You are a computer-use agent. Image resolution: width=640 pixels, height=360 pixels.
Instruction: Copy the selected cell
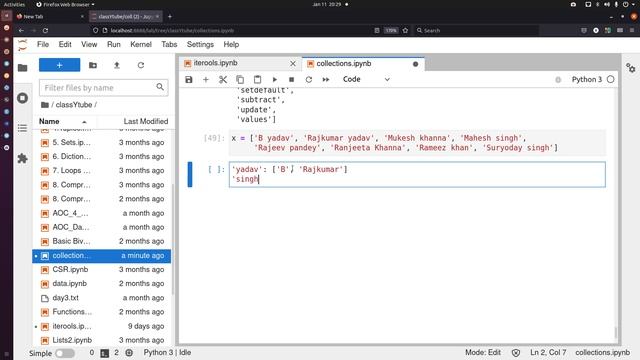pos(240,80)
